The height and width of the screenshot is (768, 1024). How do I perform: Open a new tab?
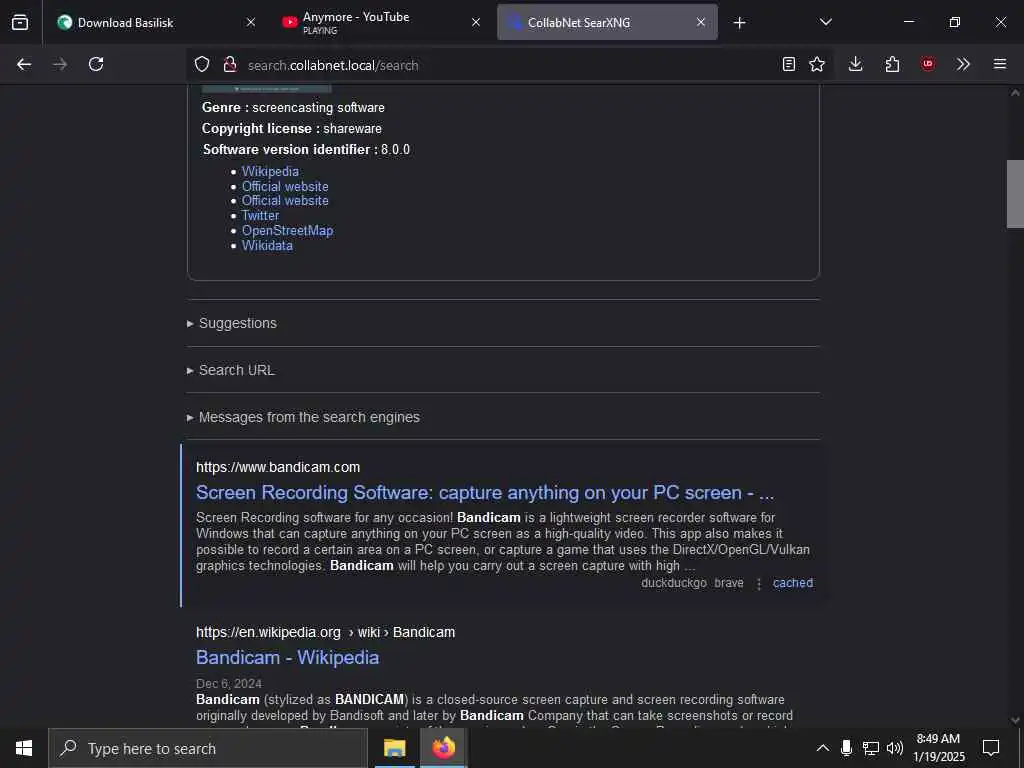739,23
